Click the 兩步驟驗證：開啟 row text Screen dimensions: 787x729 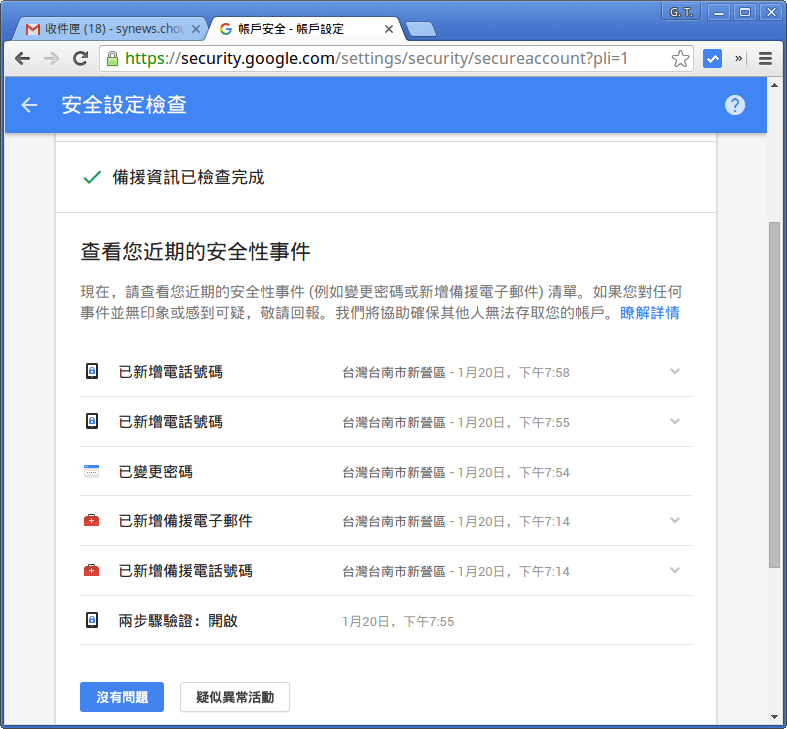pyautogui.click(x=178, y=621)
